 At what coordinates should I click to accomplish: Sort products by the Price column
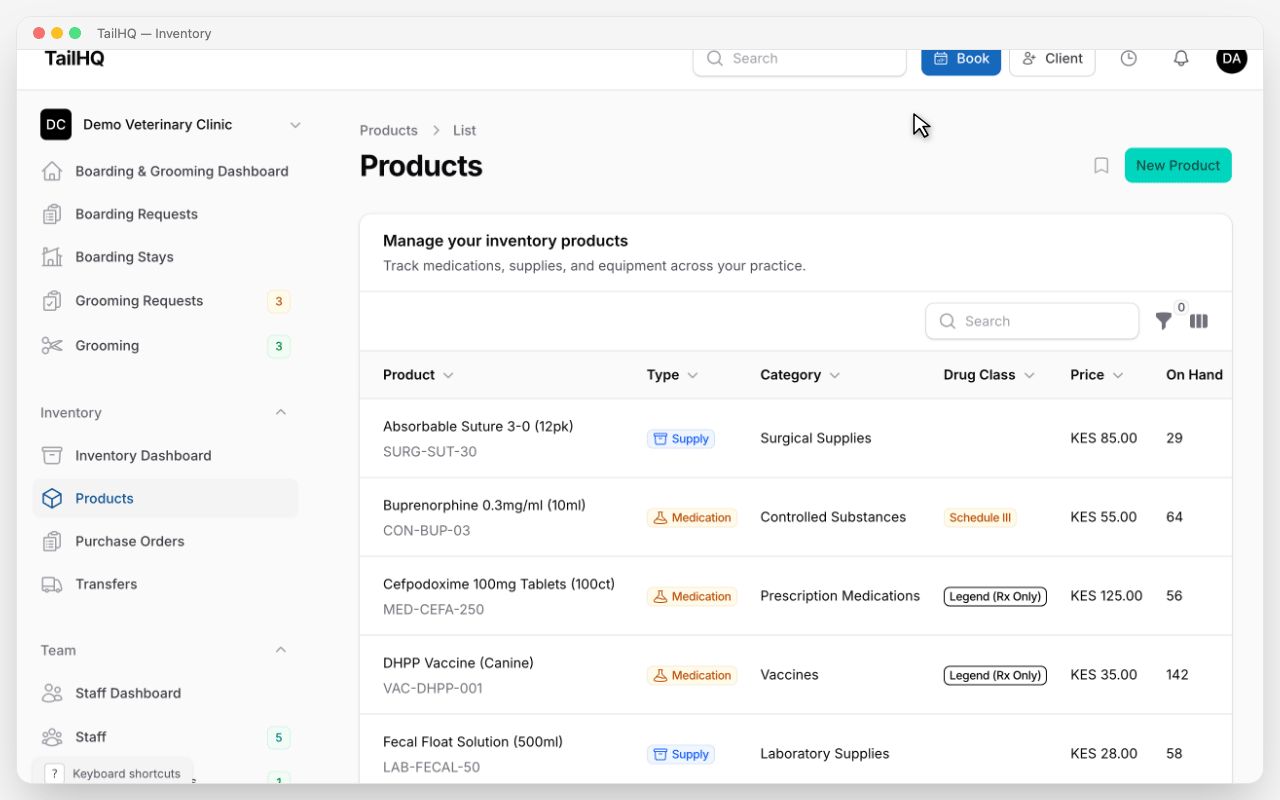tap(1096, 374)
